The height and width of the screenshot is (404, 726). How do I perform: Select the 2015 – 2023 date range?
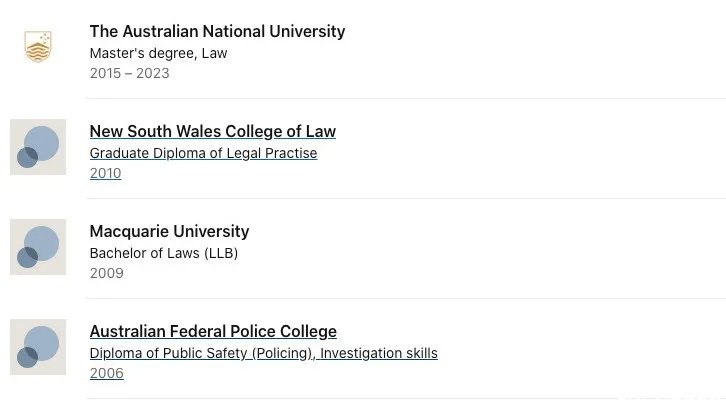130,73
